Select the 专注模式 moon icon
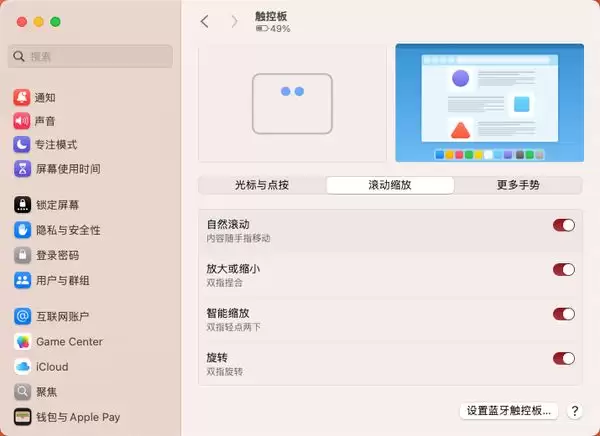The height and width of the screenshot is (436, 600). coord(22,145)
